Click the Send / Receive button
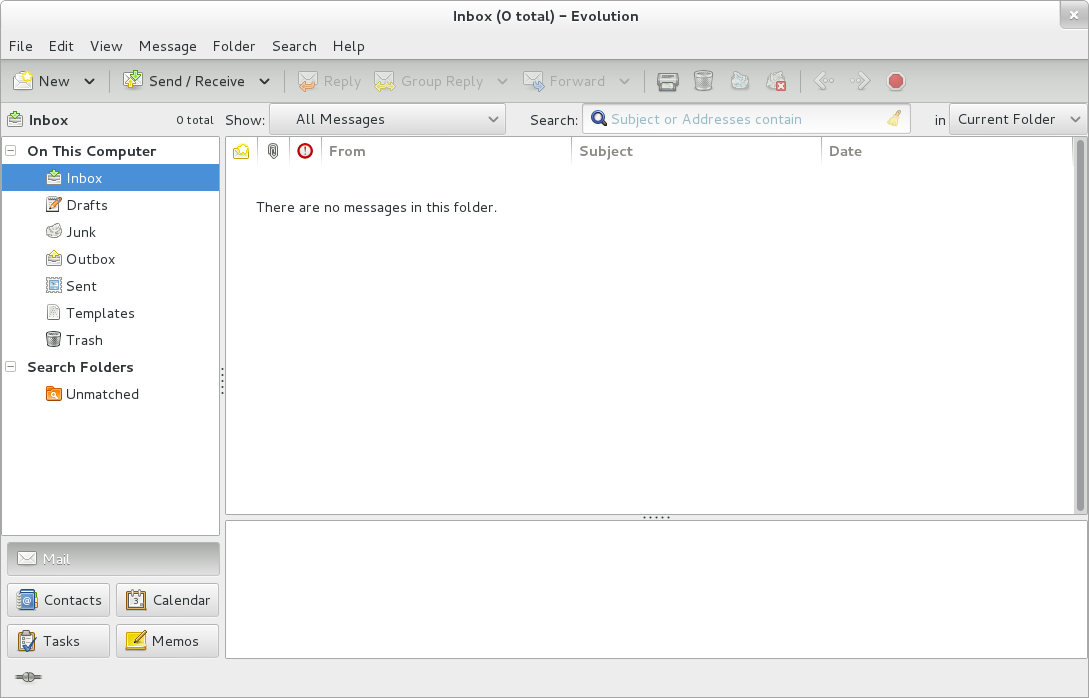 click(x=185, y=82)
